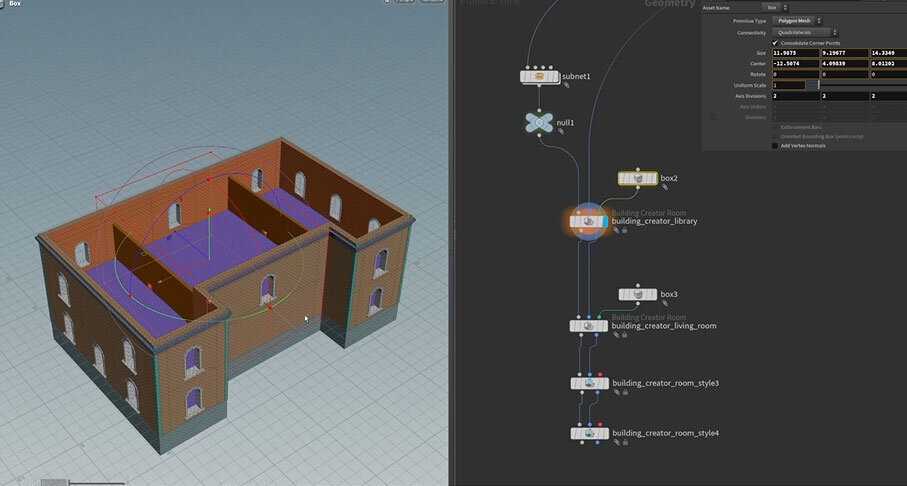Open the Primitive Type dropdown

click(797, 20)
